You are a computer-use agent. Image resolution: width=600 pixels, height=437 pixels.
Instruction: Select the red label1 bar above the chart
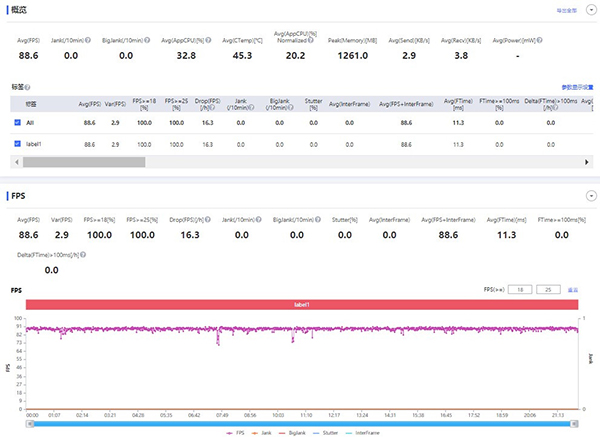299,303
